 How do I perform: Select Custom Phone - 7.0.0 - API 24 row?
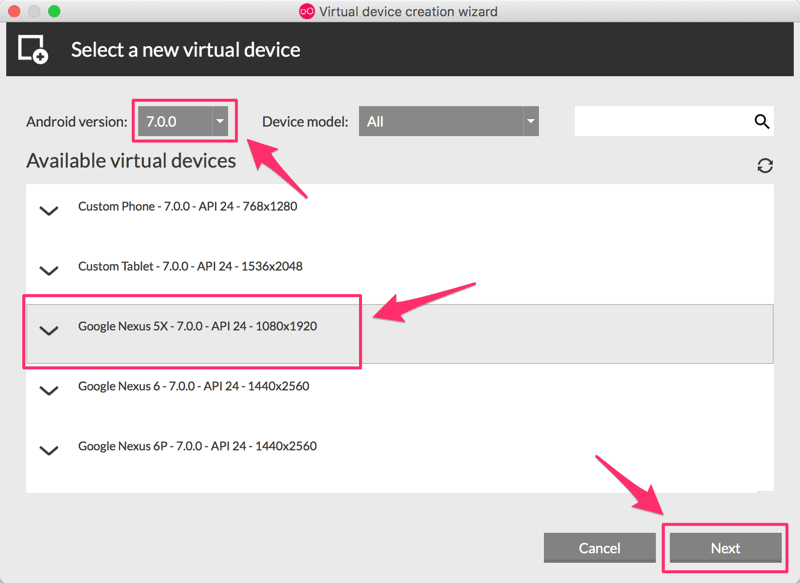coord(399,214)
